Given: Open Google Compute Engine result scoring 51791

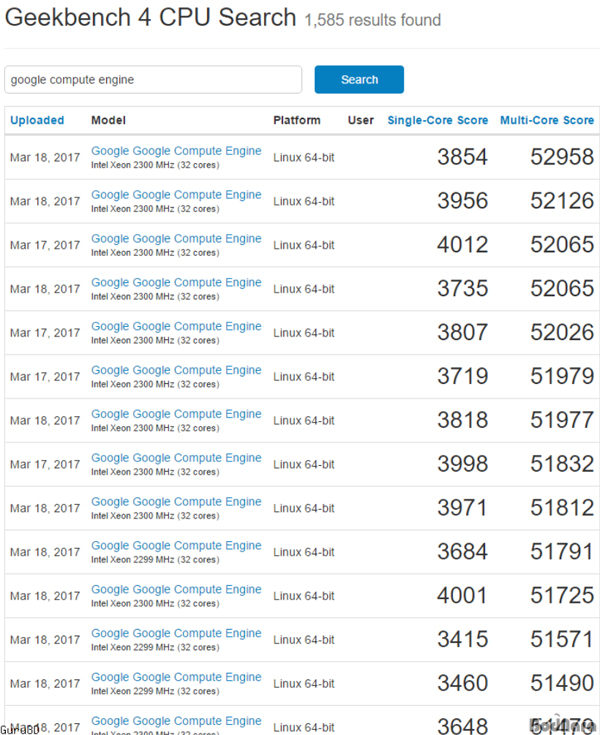Looking at the screenshot, I should 176,546.
